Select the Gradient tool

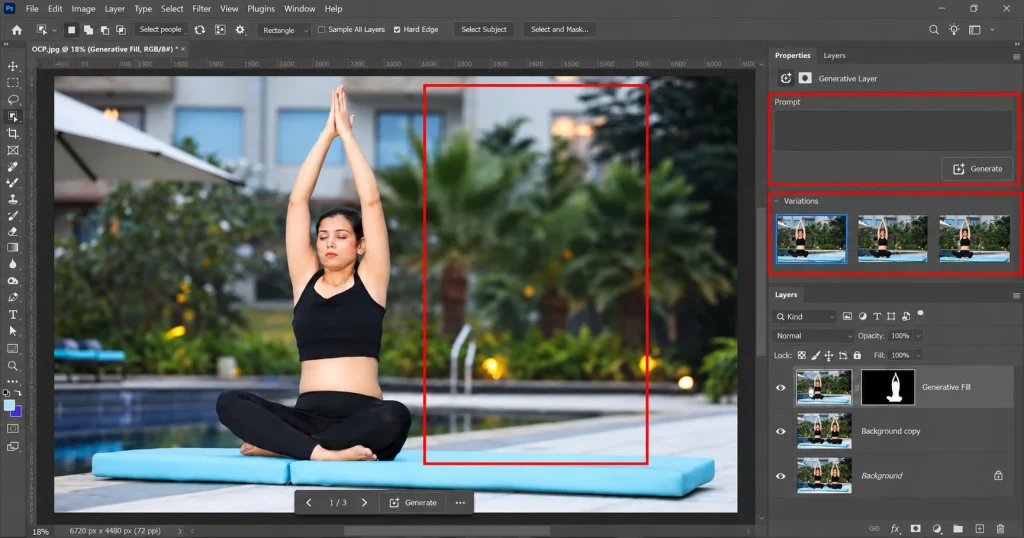(13, 248)
